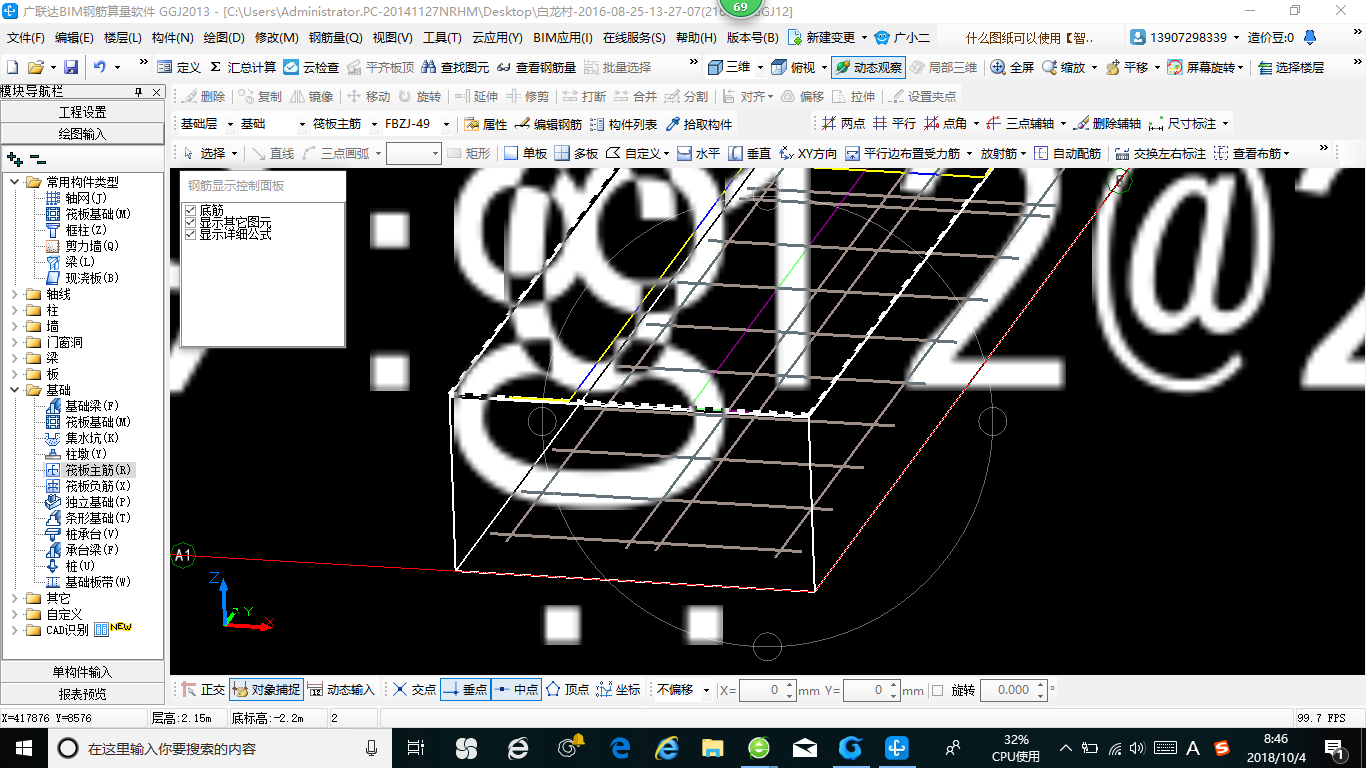Click rotation angle input field
Screen dimensions: 1366x768
pos(1013,690)
